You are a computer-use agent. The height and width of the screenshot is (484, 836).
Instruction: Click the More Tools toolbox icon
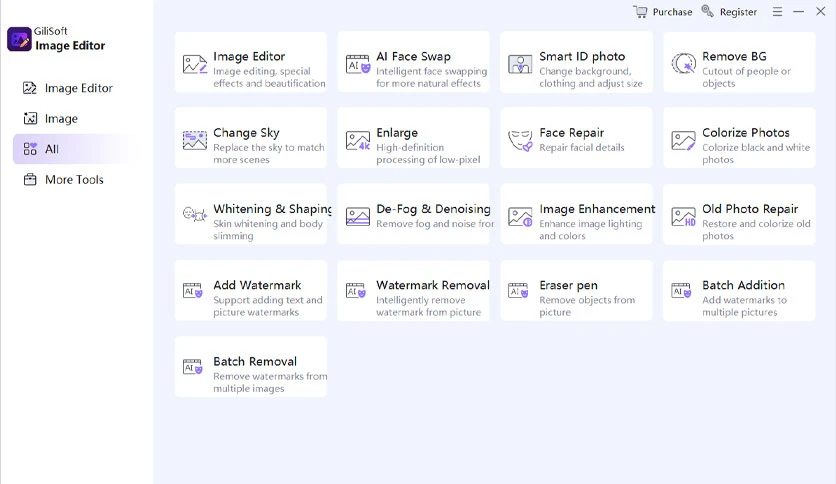point(30,180)
